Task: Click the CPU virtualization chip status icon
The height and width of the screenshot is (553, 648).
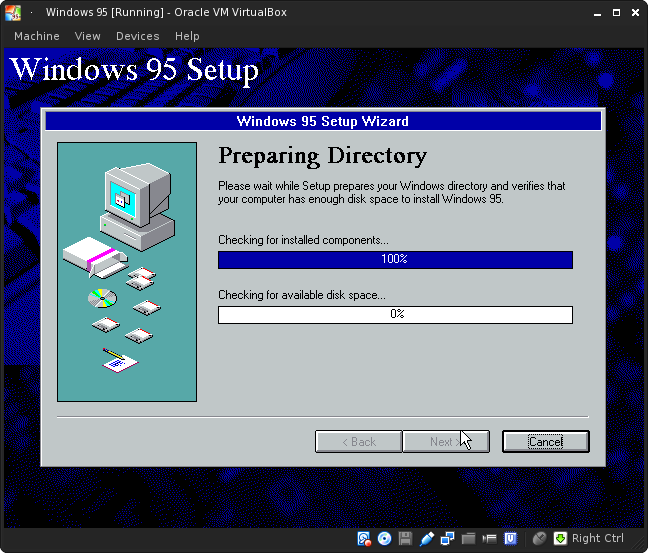Action: click(510, 539)
